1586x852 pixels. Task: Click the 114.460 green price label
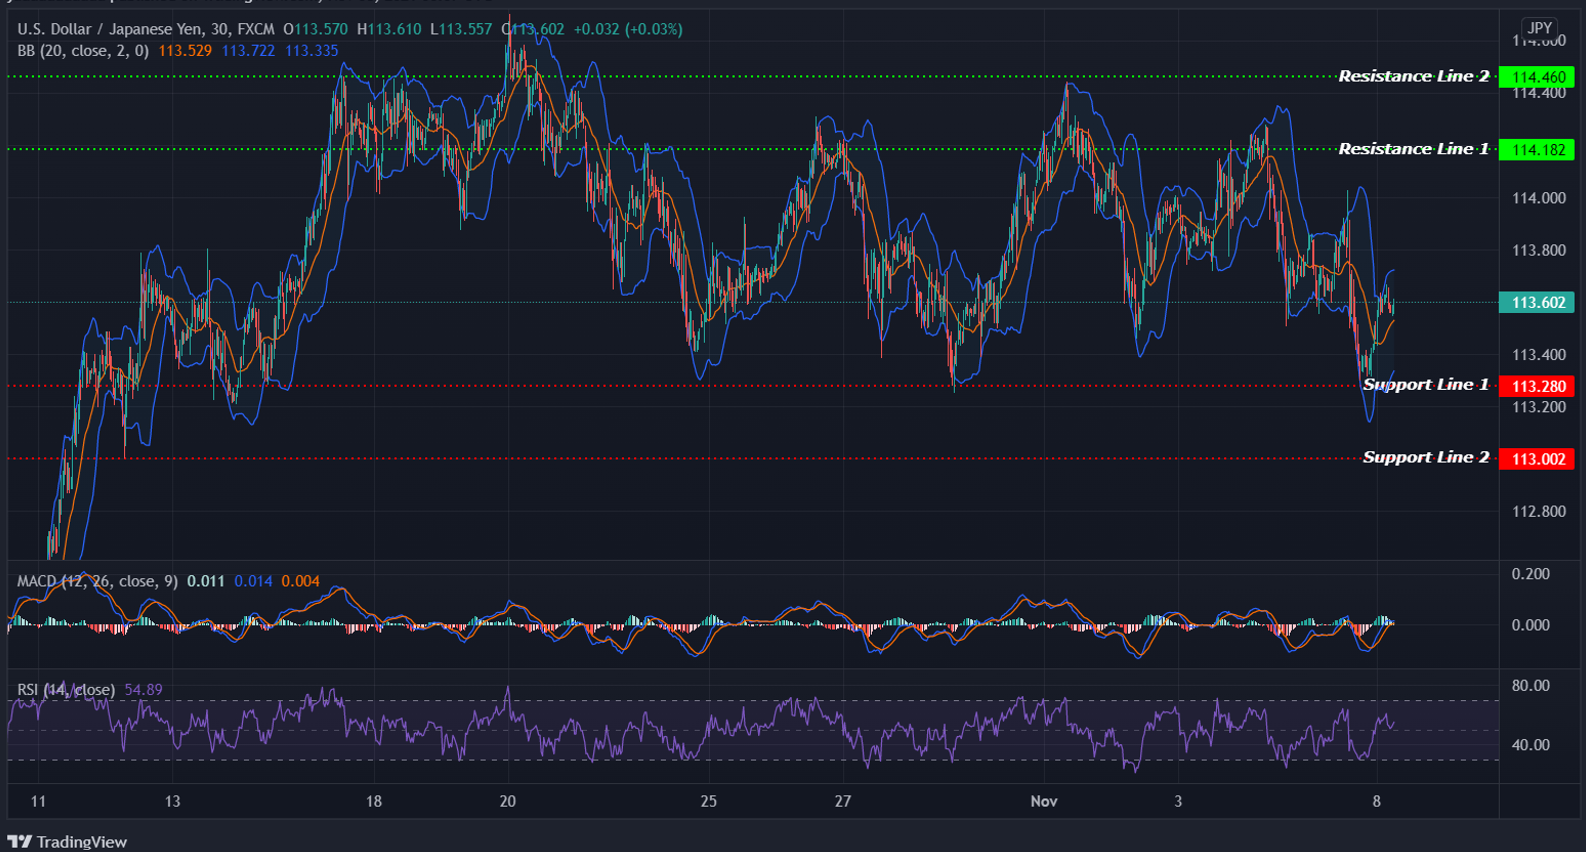coord(1537,77)
